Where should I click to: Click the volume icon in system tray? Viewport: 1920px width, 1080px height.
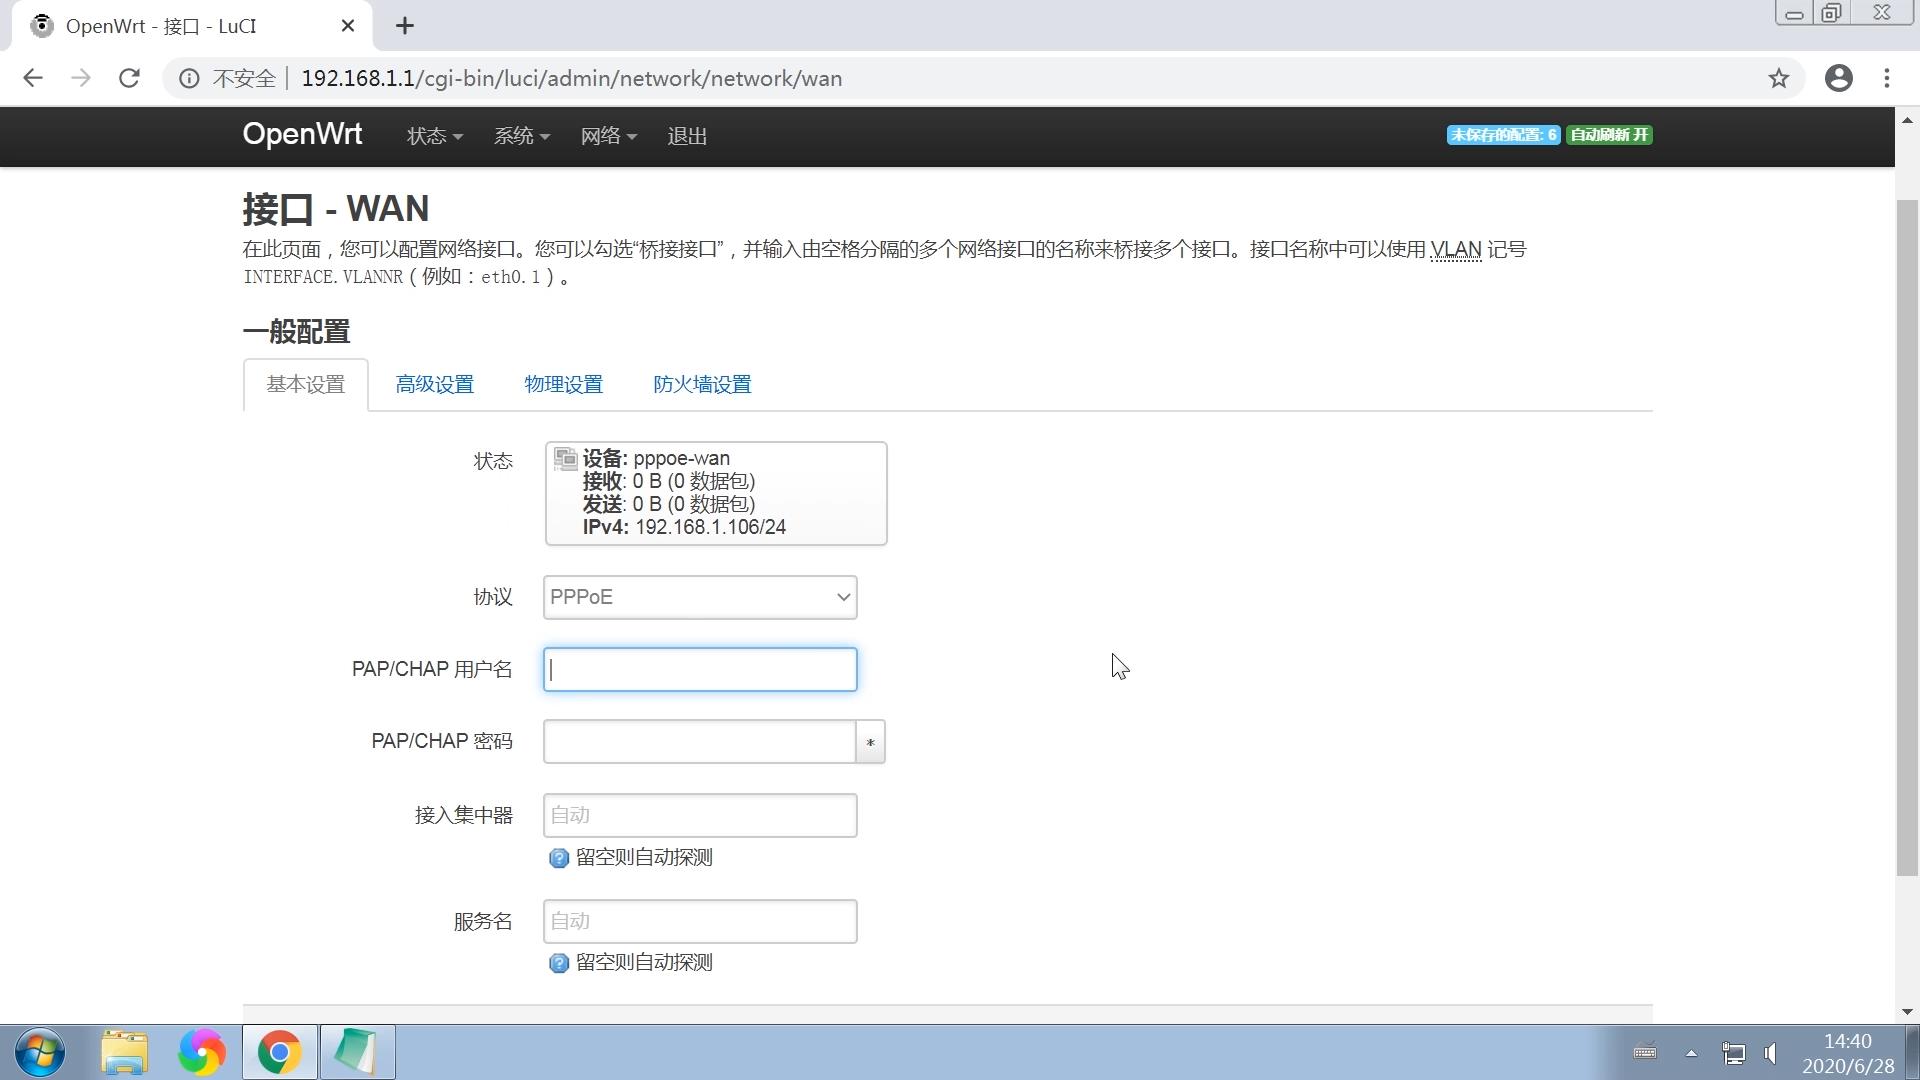point(1771,1052)
